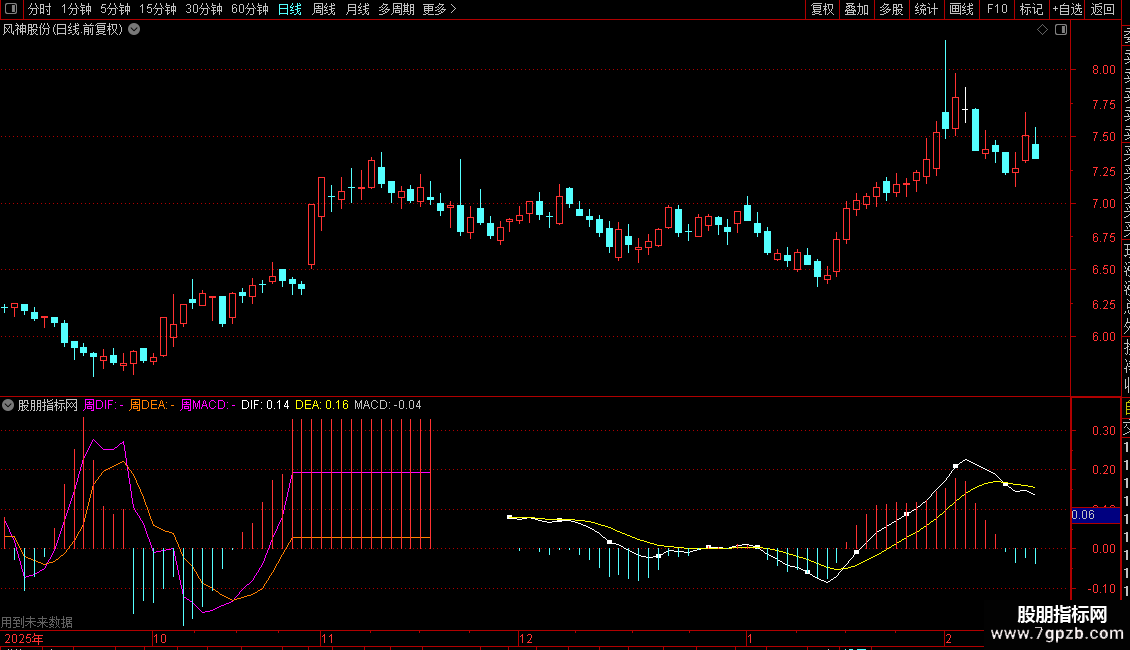Toggle the right info panel icon beside diamond

(x=1061, y=30)
